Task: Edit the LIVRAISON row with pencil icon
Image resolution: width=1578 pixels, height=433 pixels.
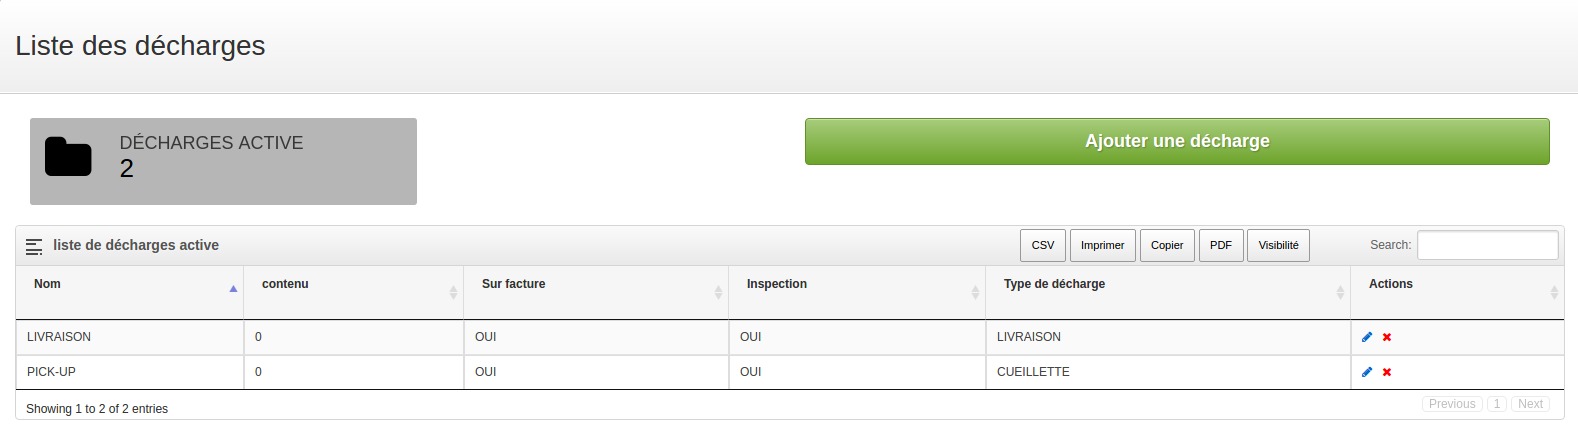Action: point(1367,337)
